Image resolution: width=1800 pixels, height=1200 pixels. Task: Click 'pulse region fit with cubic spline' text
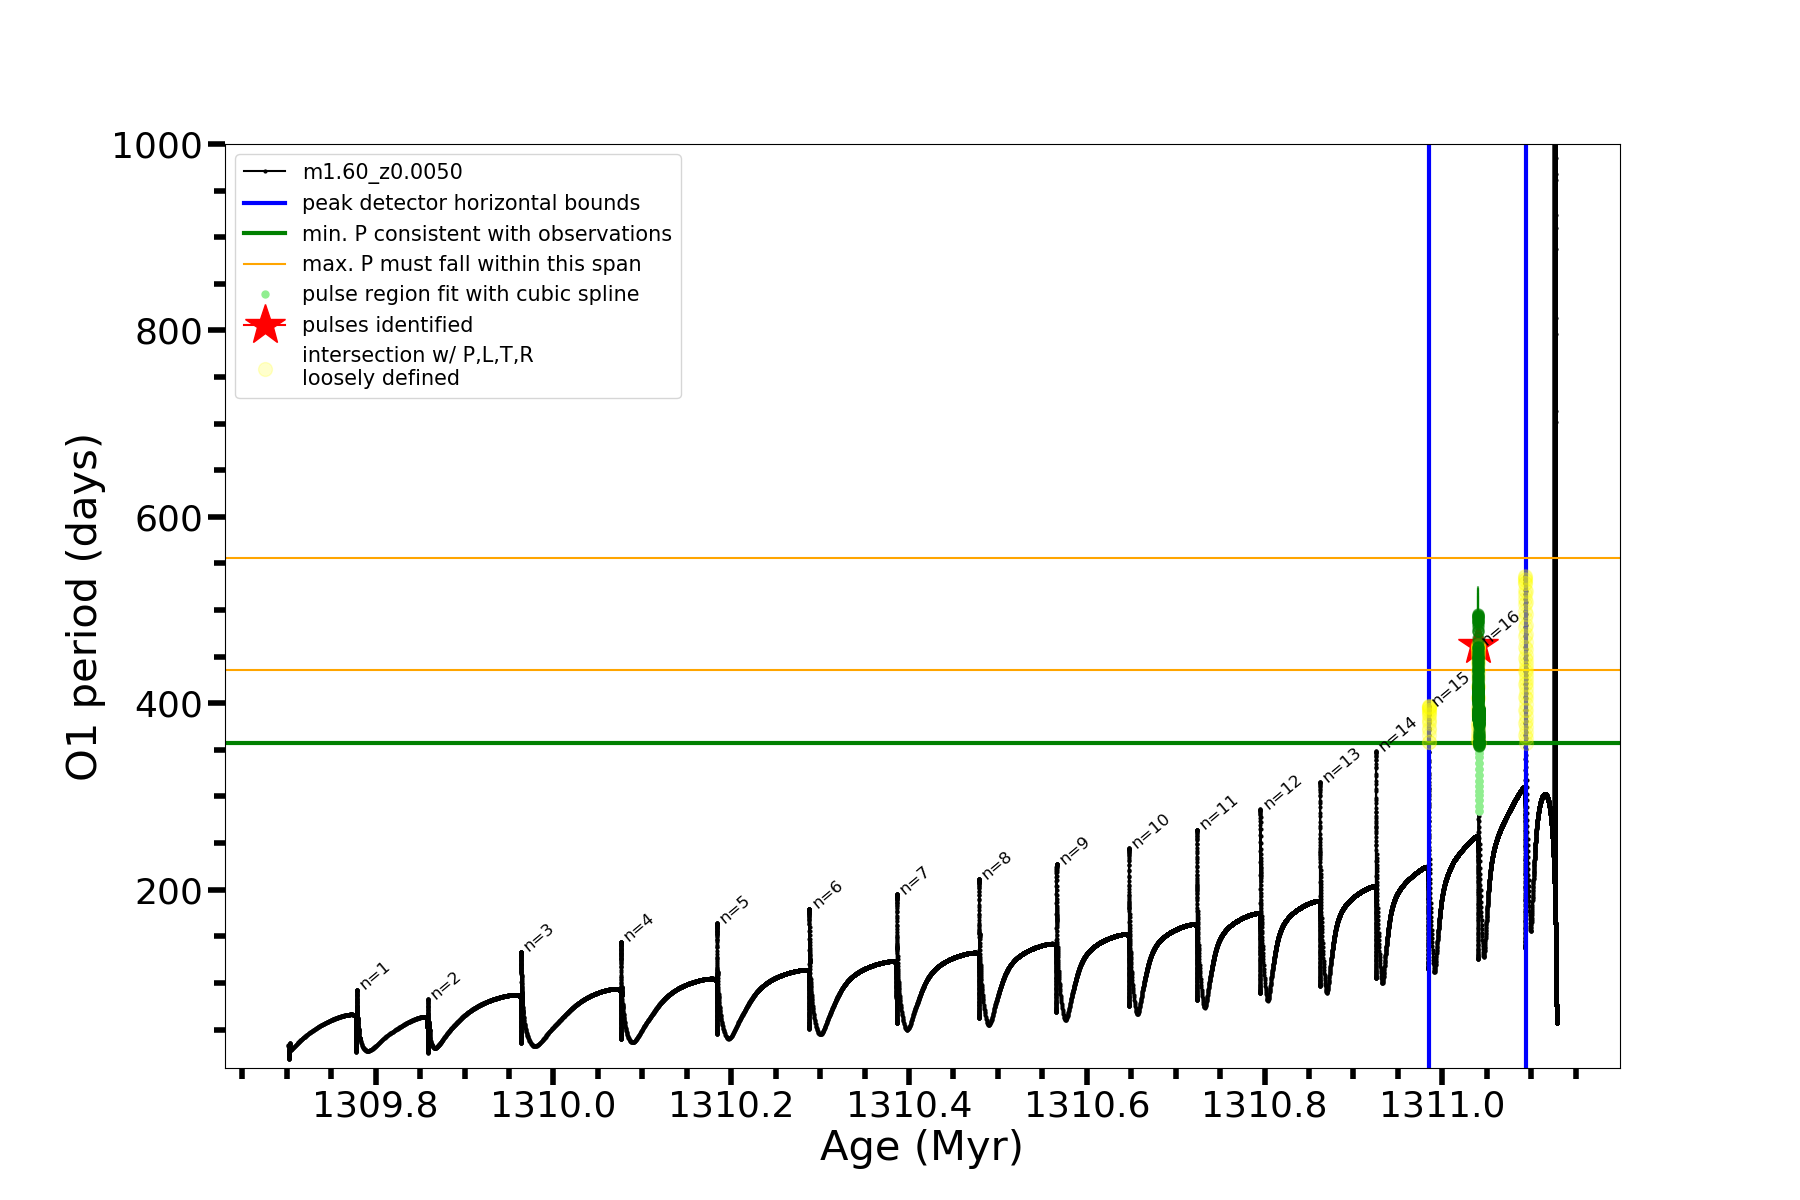(470, 294)
